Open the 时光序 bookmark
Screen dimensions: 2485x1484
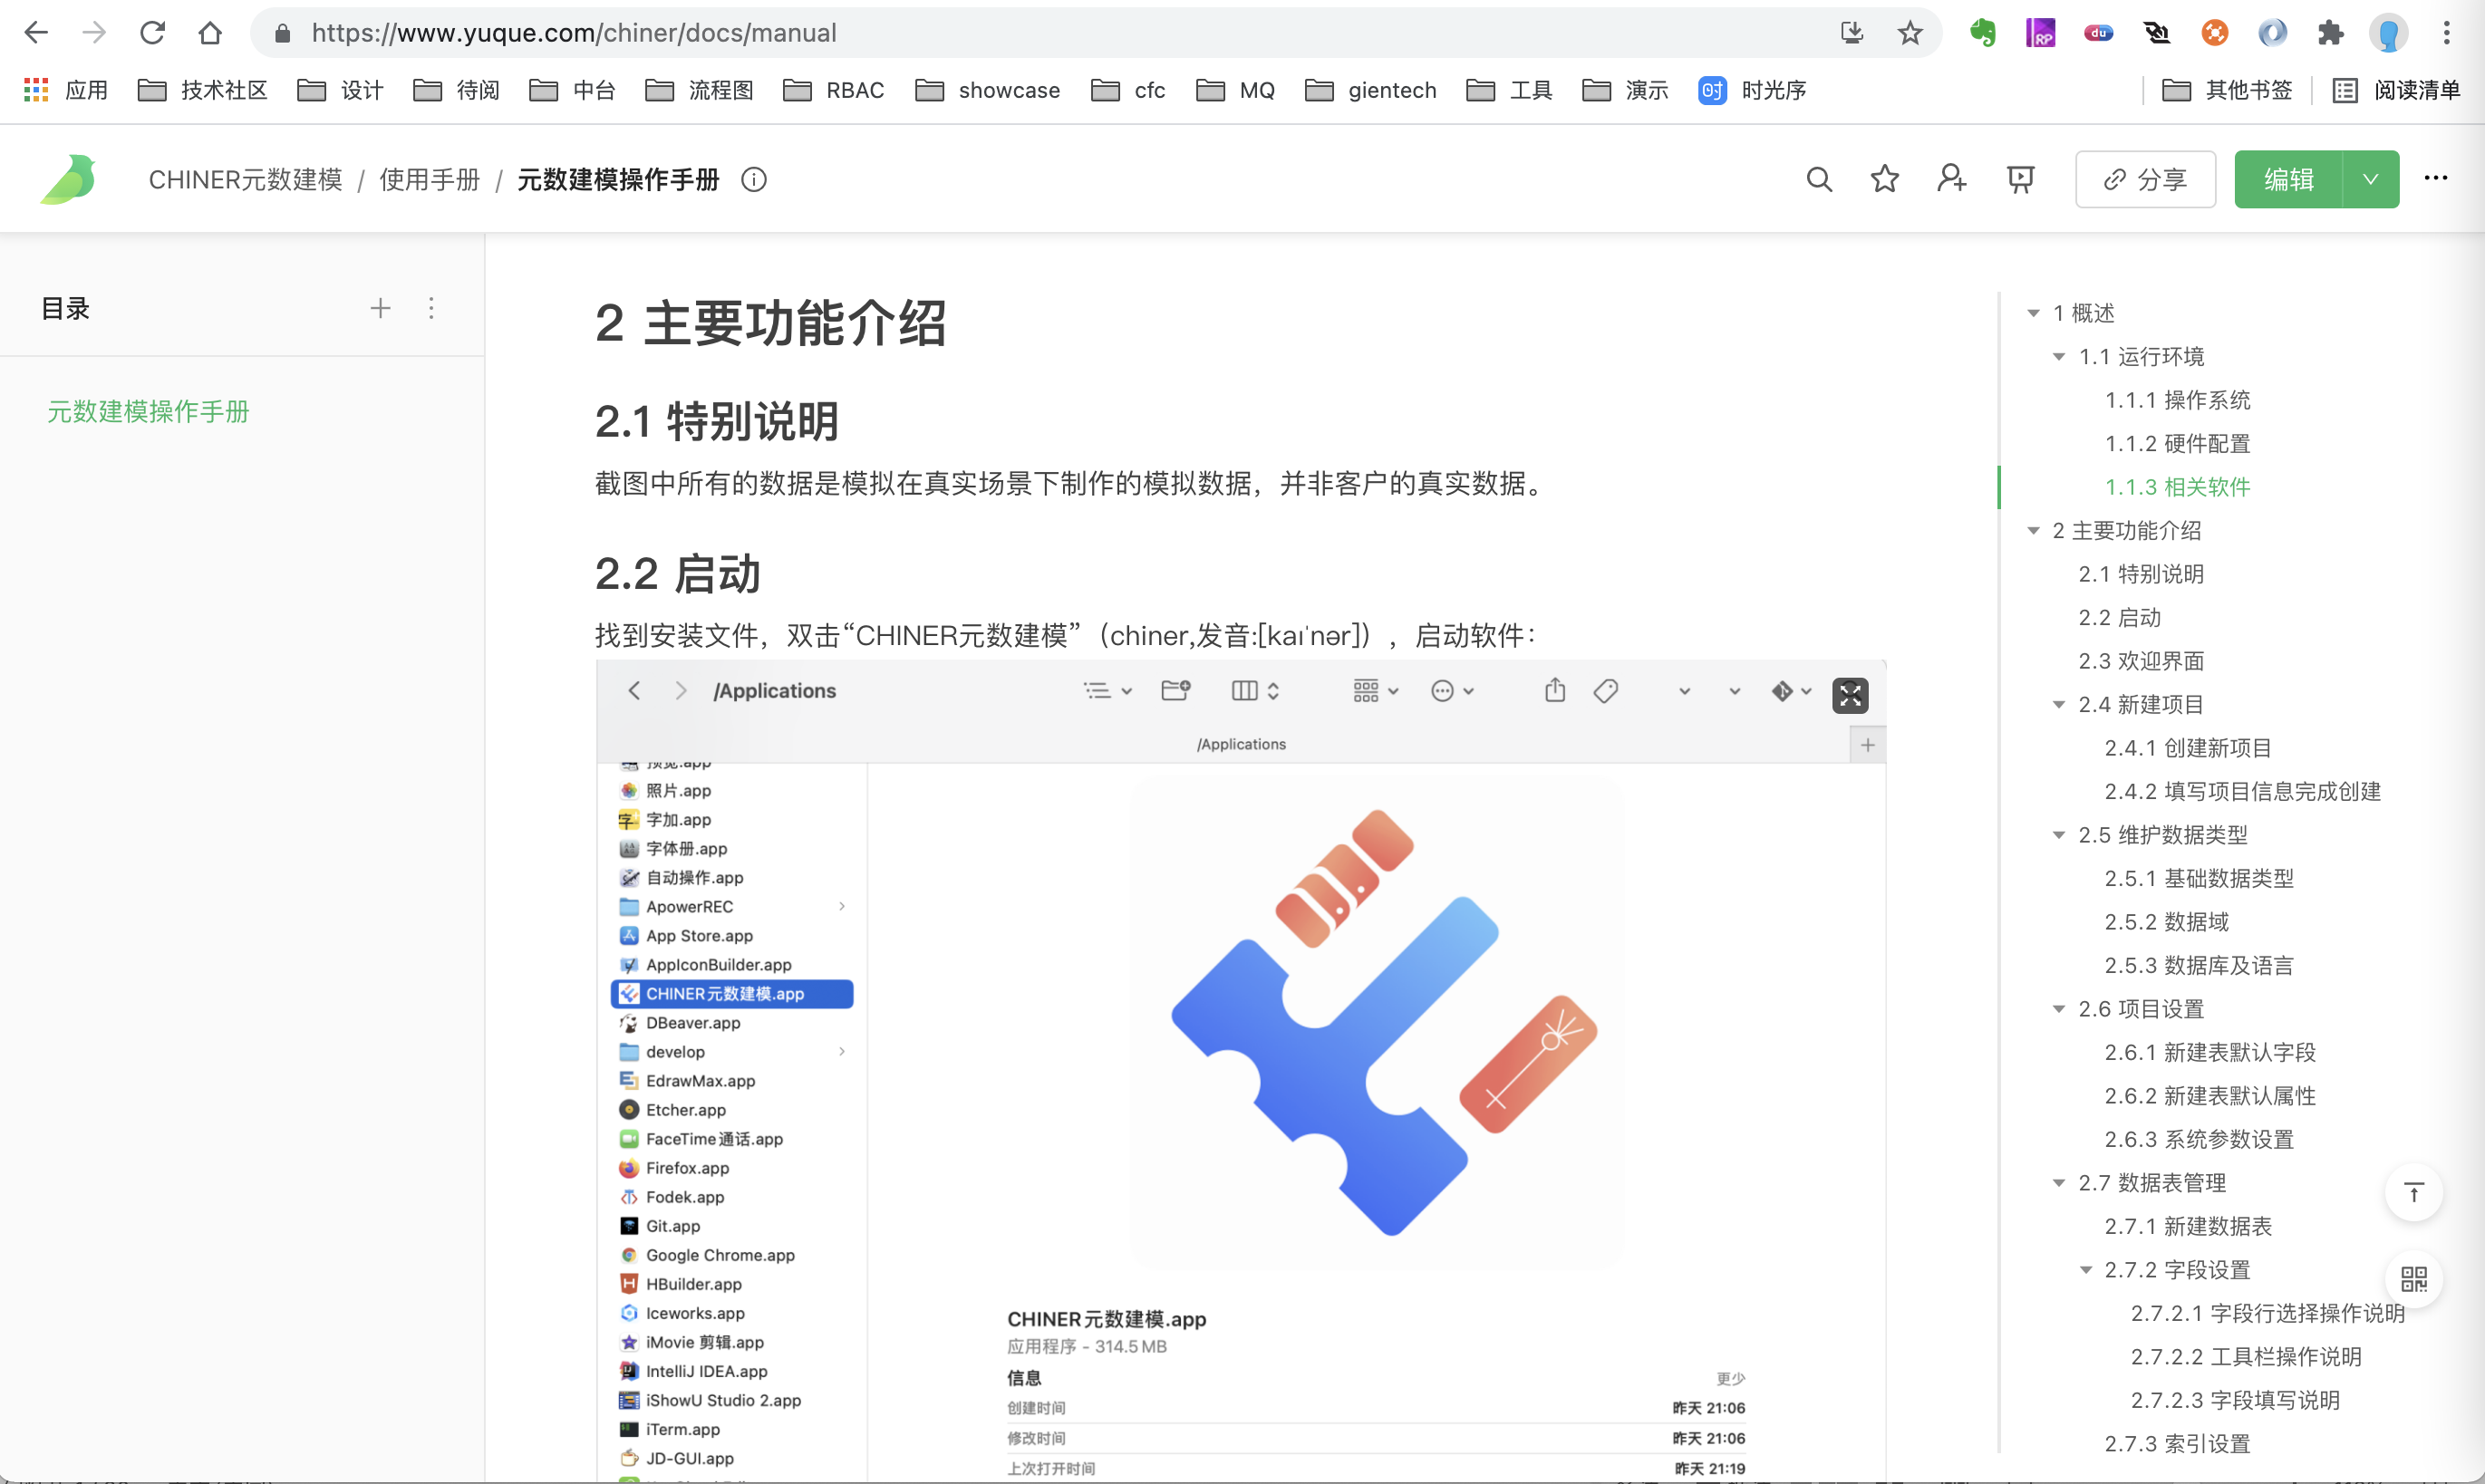click(1753, 90)
